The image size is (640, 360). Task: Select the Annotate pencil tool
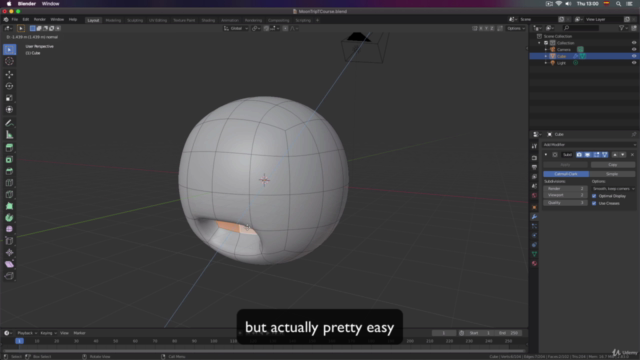click(9, 123)
